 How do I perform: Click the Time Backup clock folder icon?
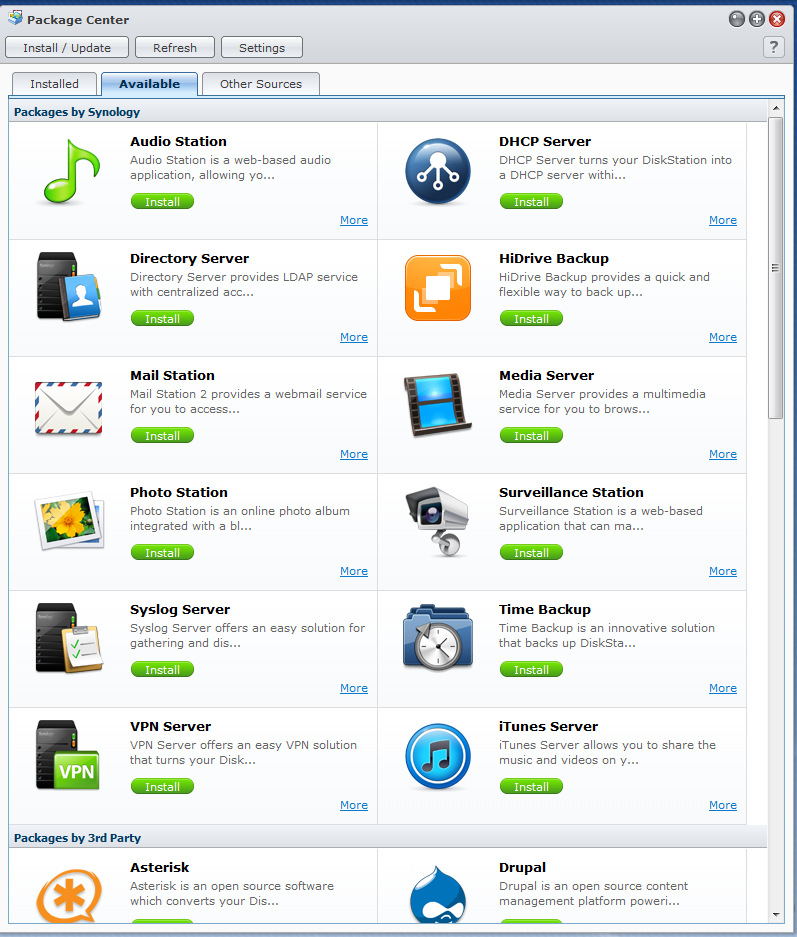(438, 638)
